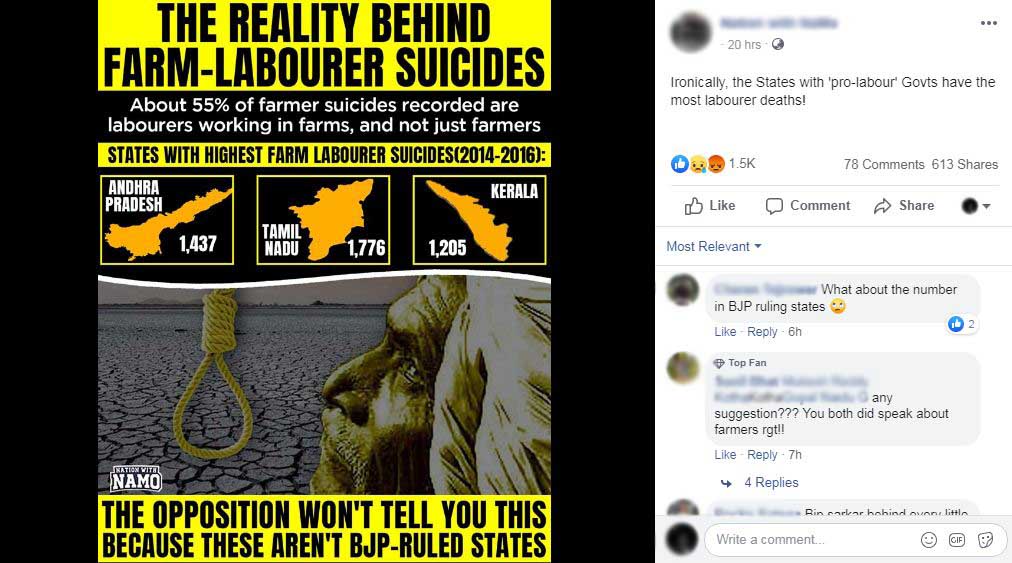Open the 613 Shares list
This screenshot has width=1012, height=563.
point(964,164)
